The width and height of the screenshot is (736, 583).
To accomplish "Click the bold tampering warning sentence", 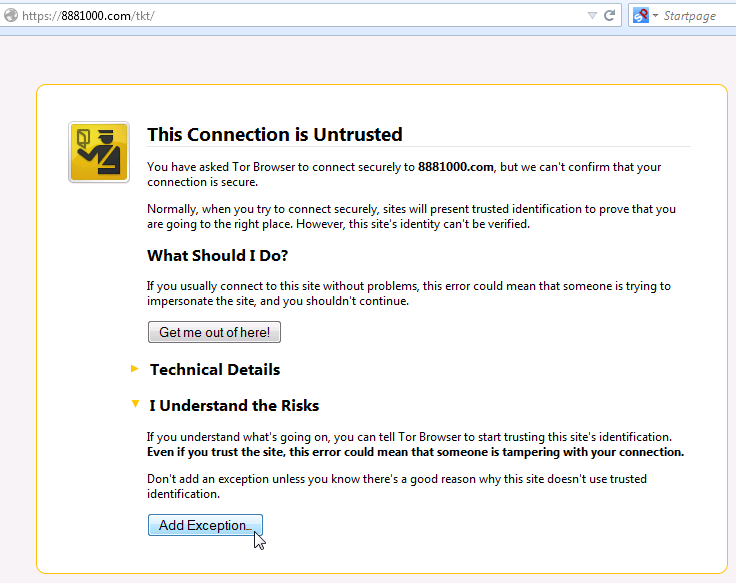I will pos(415,452).
